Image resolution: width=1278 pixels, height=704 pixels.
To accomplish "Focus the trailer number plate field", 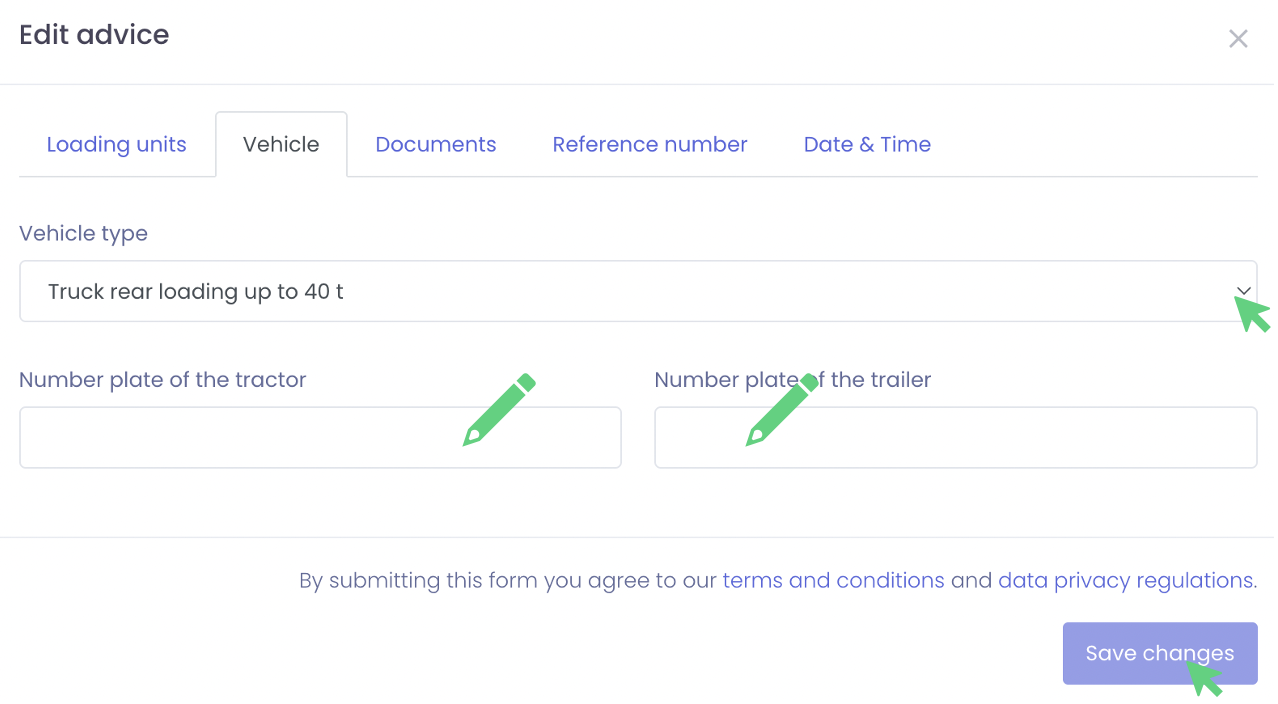I will pos(1000,438).
